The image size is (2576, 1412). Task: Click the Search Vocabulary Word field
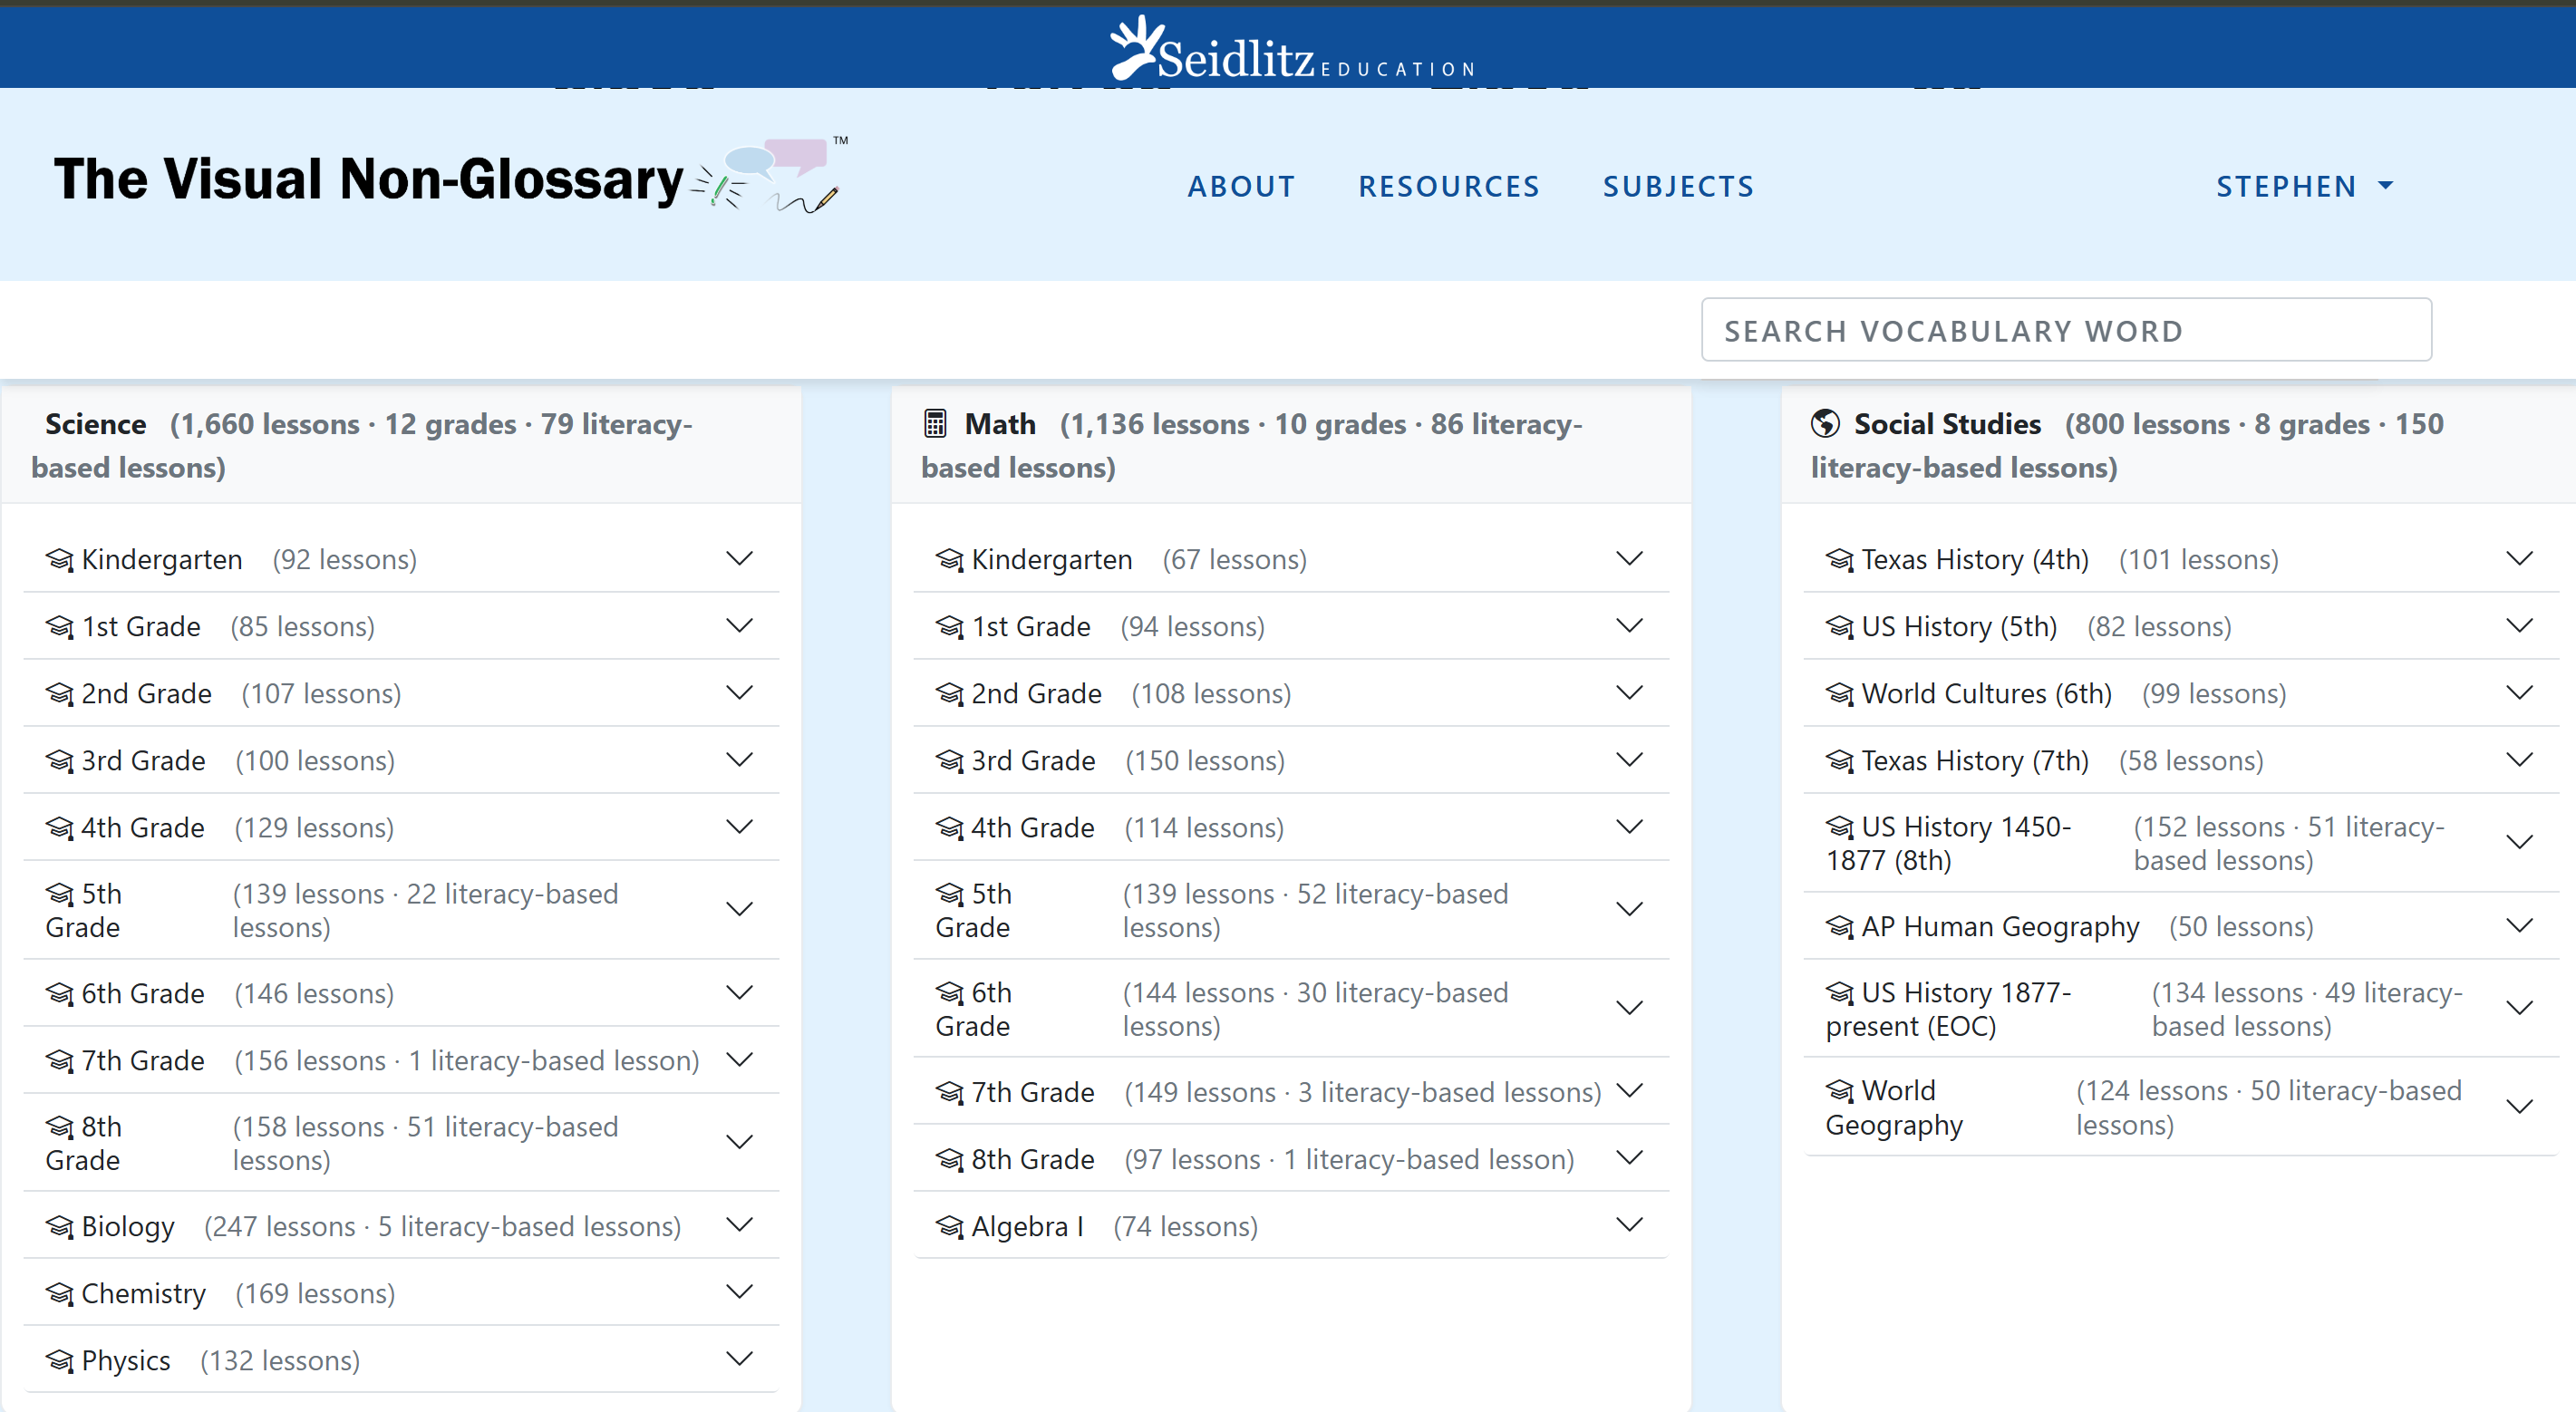click(2066, 331)
